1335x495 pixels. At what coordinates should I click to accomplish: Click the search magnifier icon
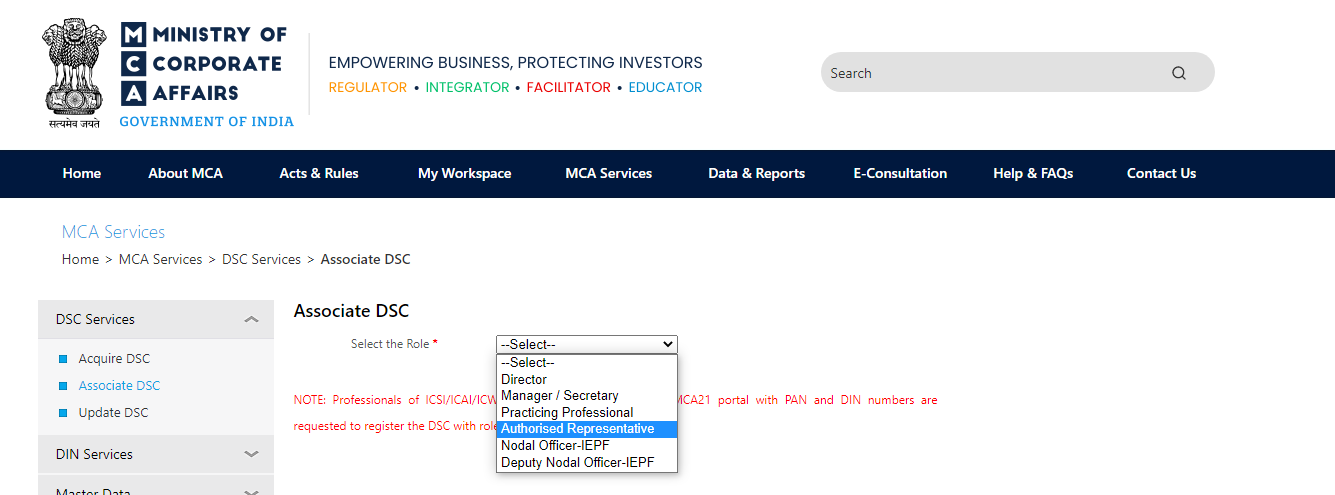click(1178, 73)
